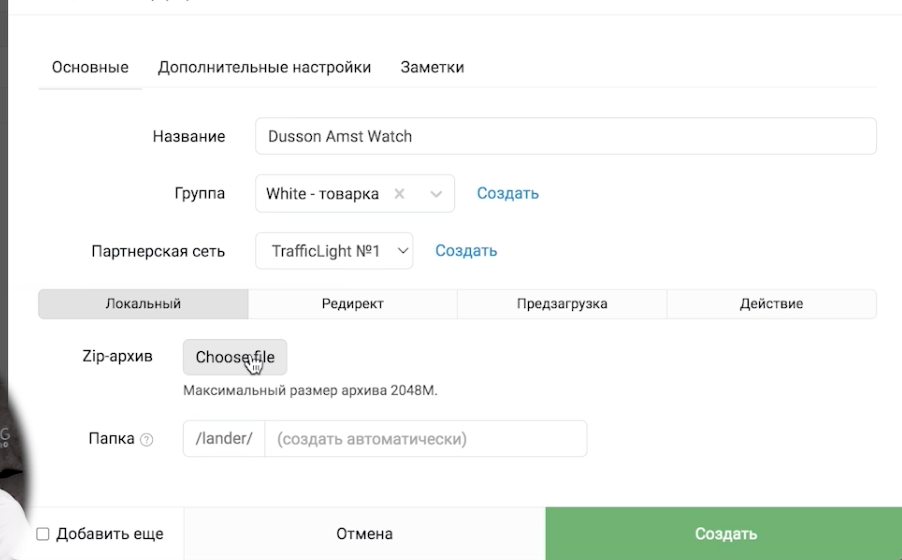This screenshot has width=902, height=560.
Task: Click Choose file for Zip-архив
Action: click(x=235, y=357)
